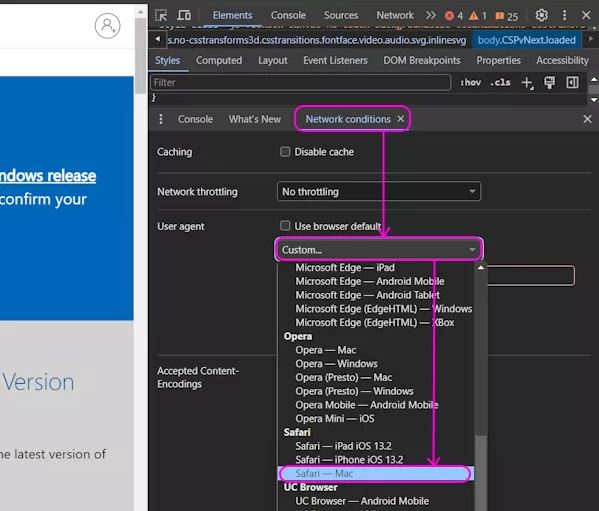Open the drawer three-dot menu
Screen dimensions: 599x511
161,119
